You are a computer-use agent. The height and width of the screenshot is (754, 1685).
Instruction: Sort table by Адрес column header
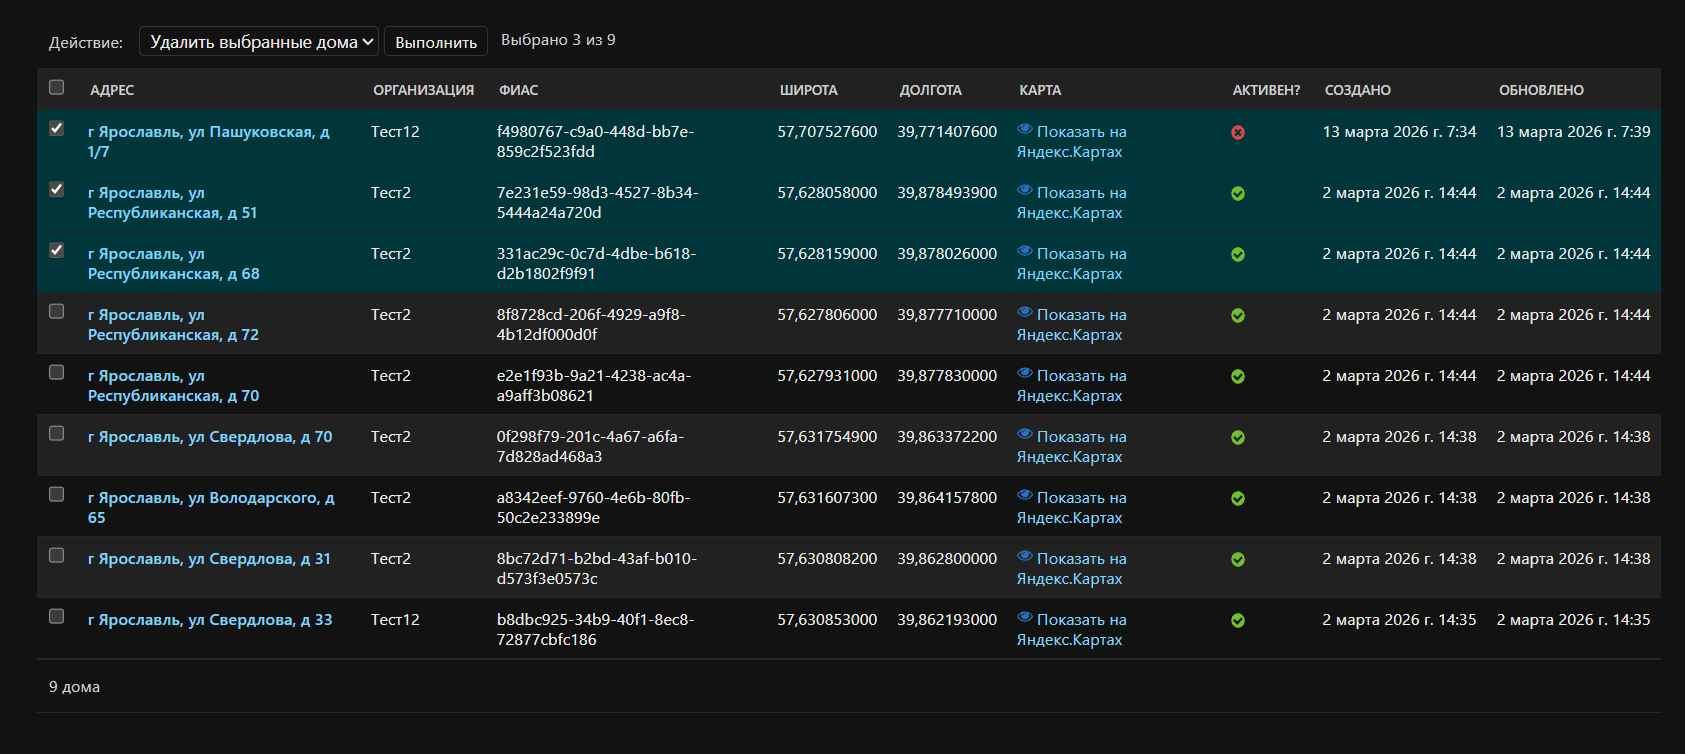(112, 90)
